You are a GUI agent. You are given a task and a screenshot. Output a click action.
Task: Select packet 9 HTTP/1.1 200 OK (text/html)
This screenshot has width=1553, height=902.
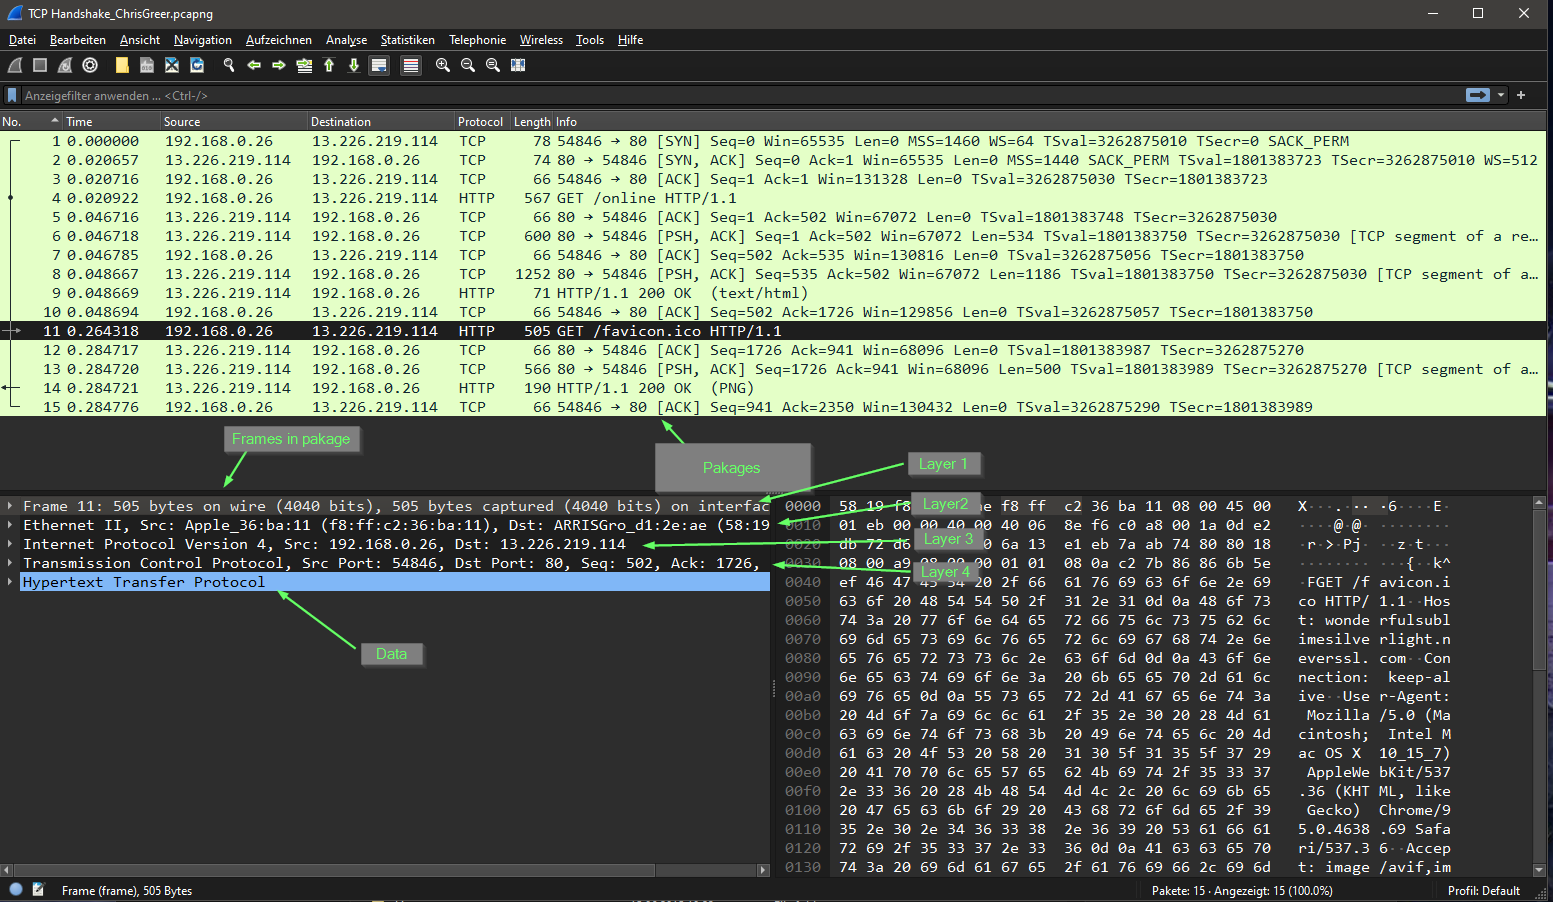click(x=773, y=293)
